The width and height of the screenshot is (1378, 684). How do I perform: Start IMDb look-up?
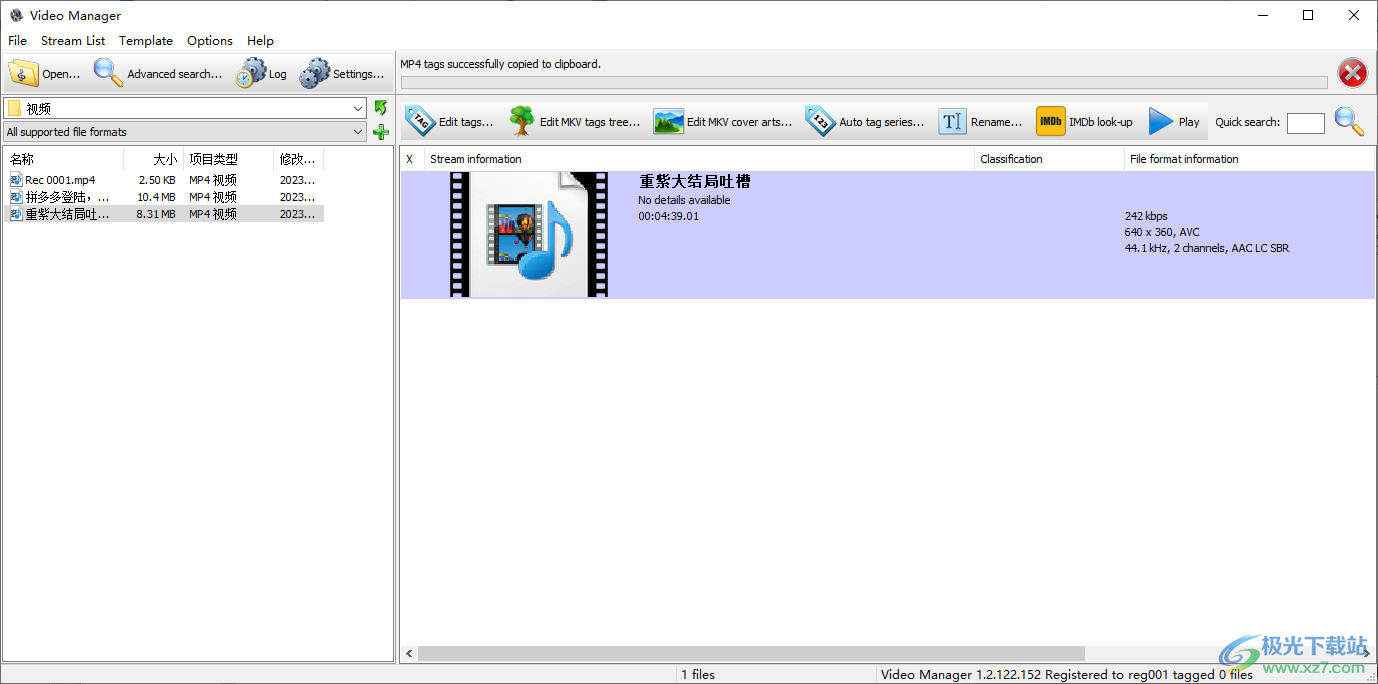pos(1085,121)
